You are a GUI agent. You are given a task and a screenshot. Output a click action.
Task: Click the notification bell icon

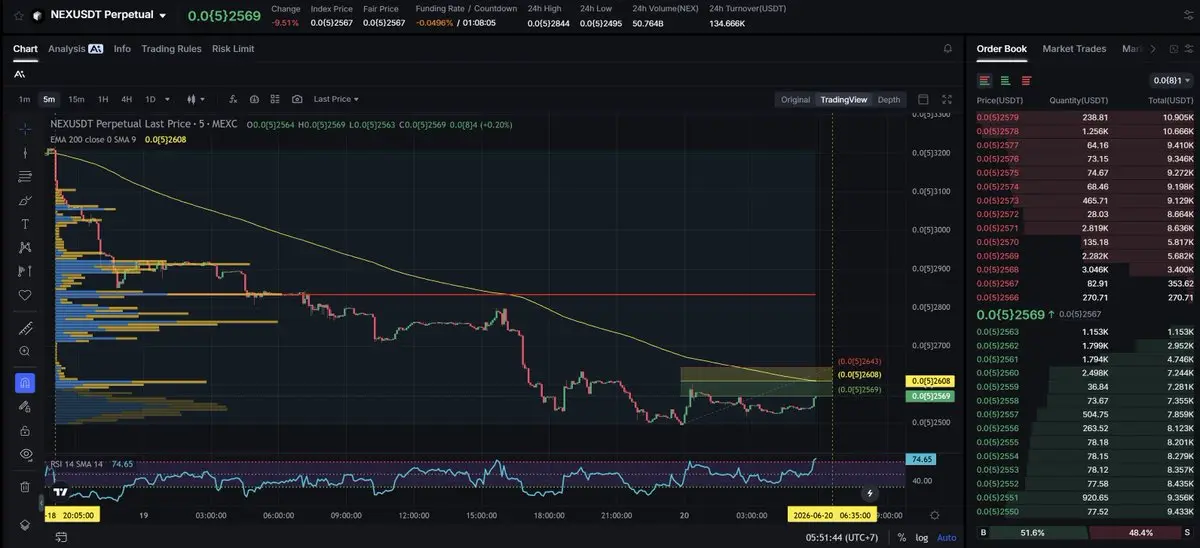point(948,48)
